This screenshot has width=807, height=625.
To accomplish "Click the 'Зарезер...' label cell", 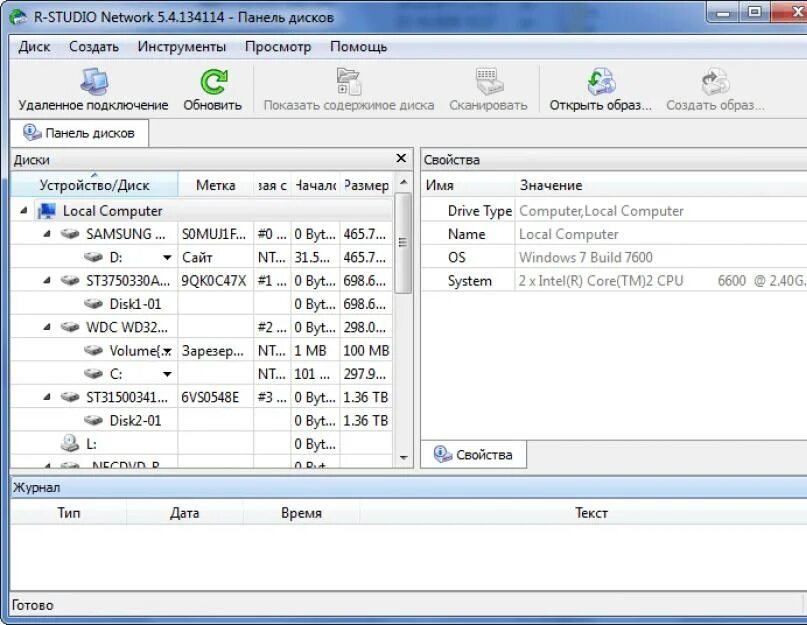I will click(x=216, y=351).
